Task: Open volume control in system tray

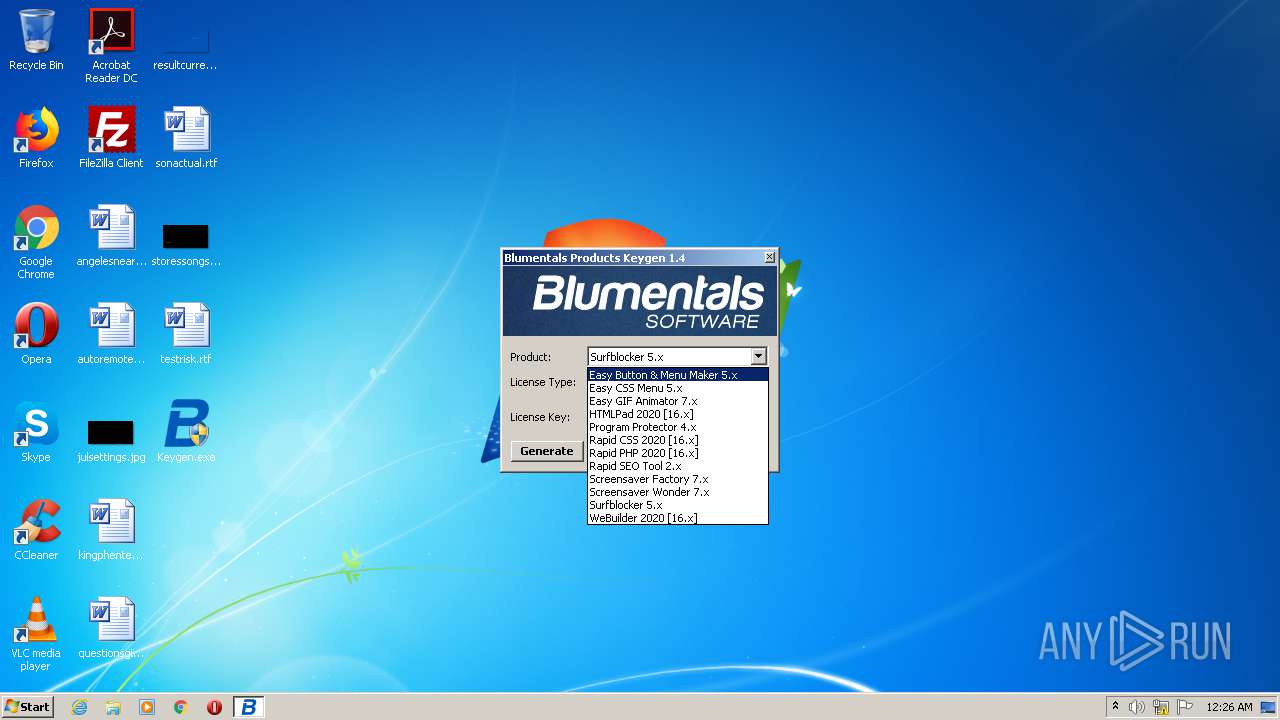Action: pyautogui.click(x=1137, y=707)
